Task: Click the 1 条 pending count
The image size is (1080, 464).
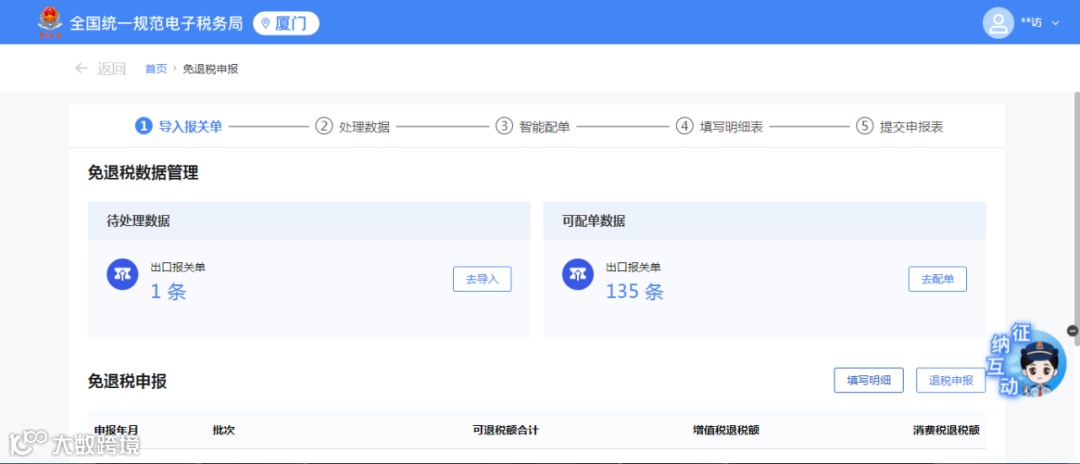Action: pos(169,292)
